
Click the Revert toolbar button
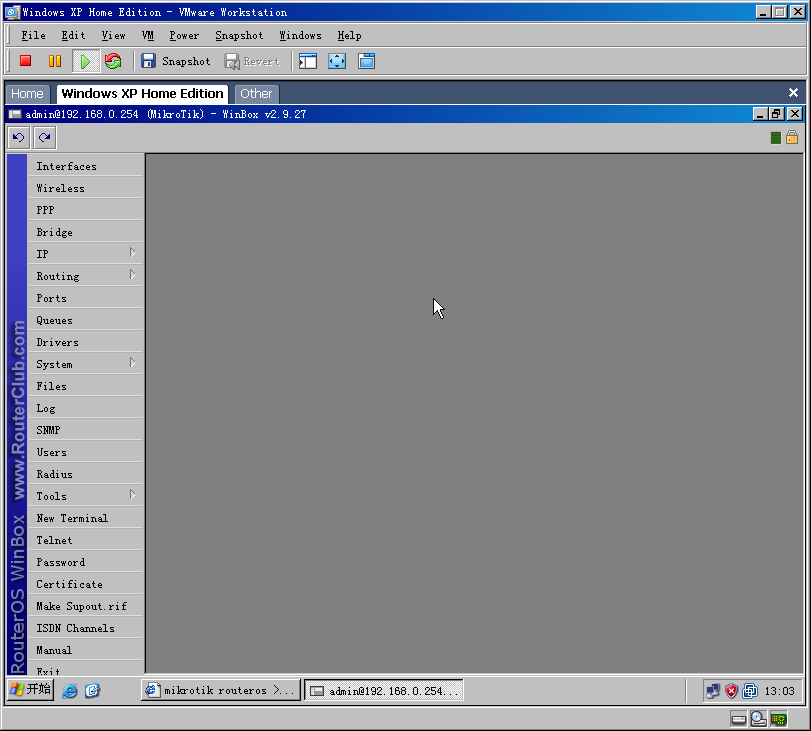pos(252,61)
